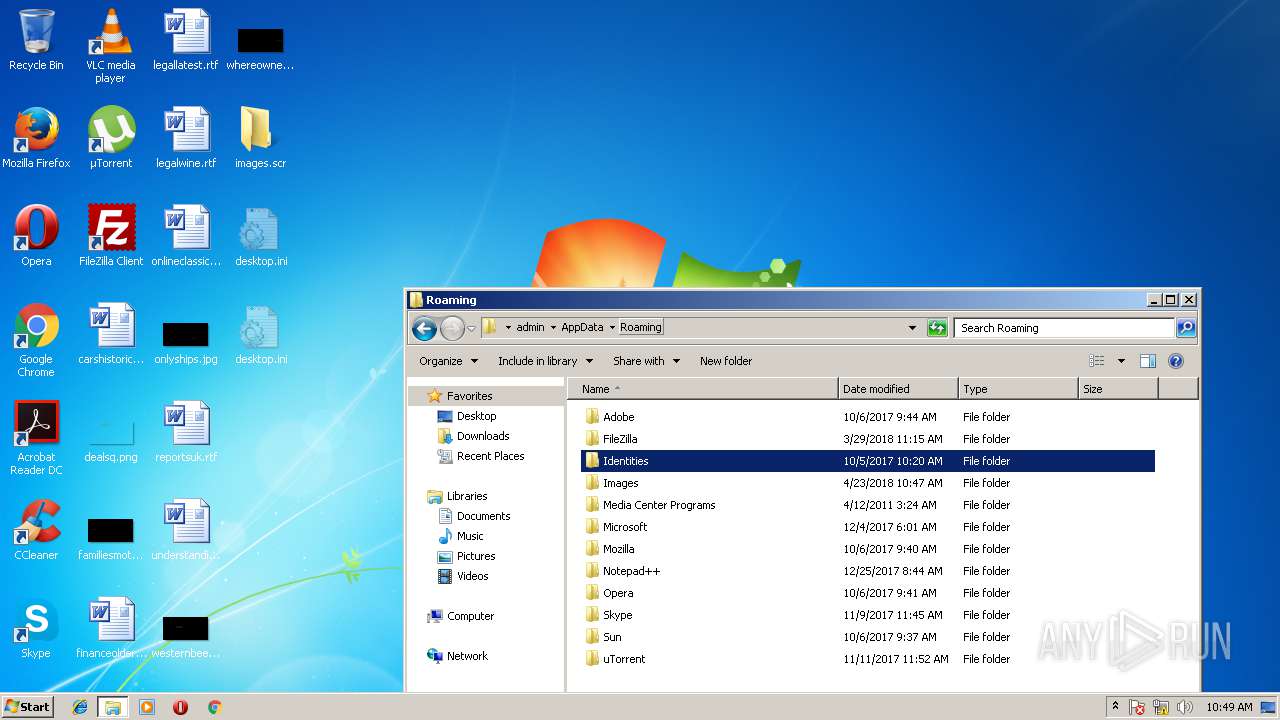The image size is (1280, 720).
Task: Open recent pages dropdown arrow
Action: tap(471, 328)
